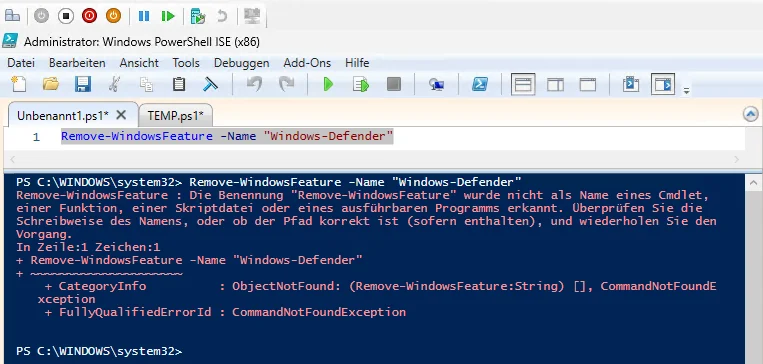Save the script with floppy disk icon

pos(83,84)
